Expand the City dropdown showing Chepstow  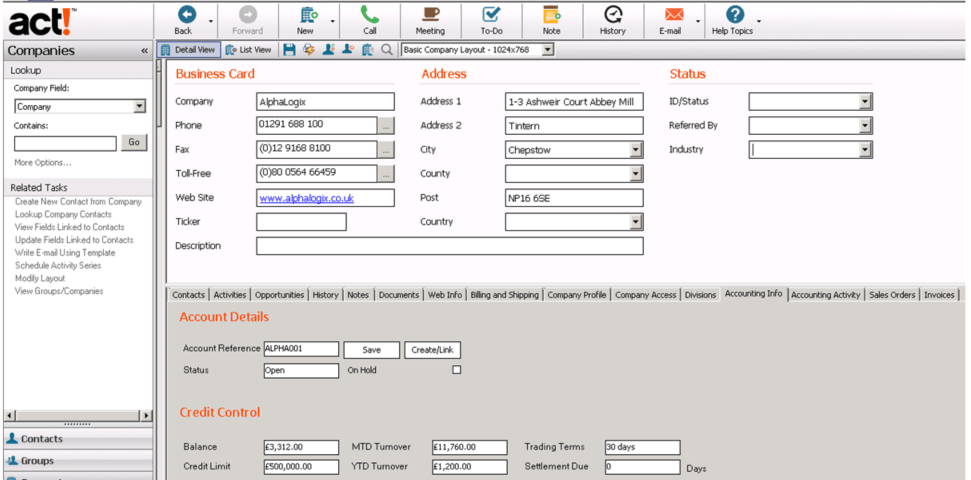pos(636,150)
